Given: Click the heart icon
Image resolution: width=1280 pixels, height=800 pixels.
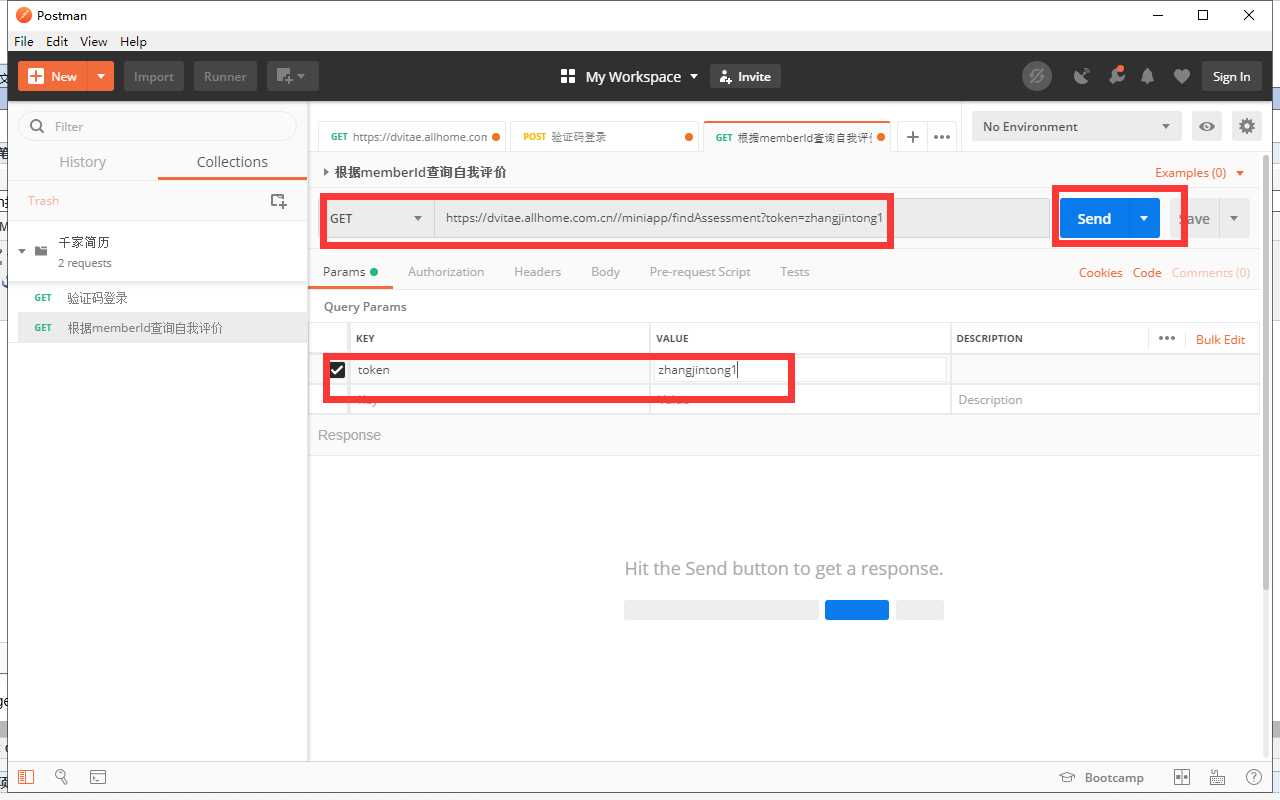Looking at the screenshot, I should tap(1181, 76).
